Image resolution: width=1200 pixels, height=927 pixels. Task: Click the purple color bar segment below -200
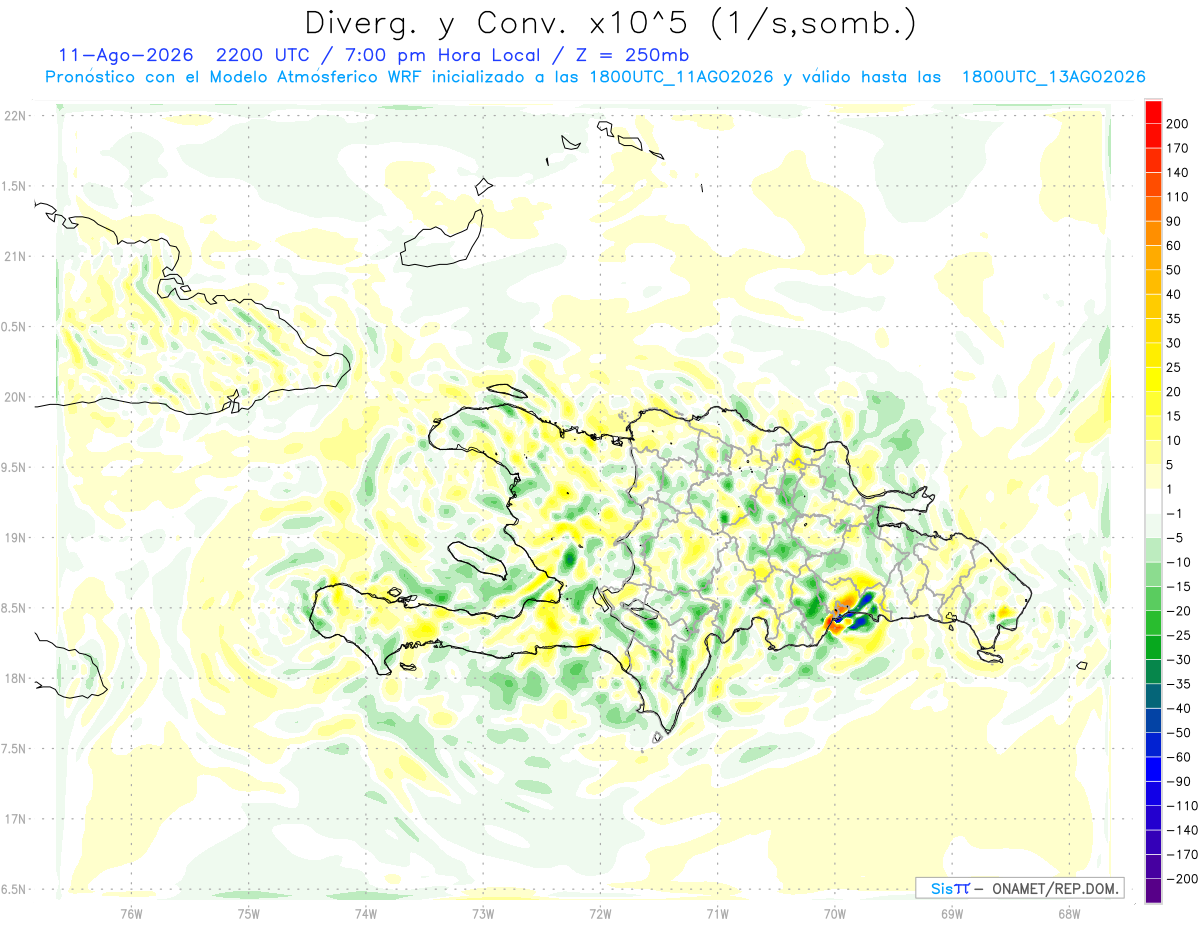click(x=1153, y=892)
